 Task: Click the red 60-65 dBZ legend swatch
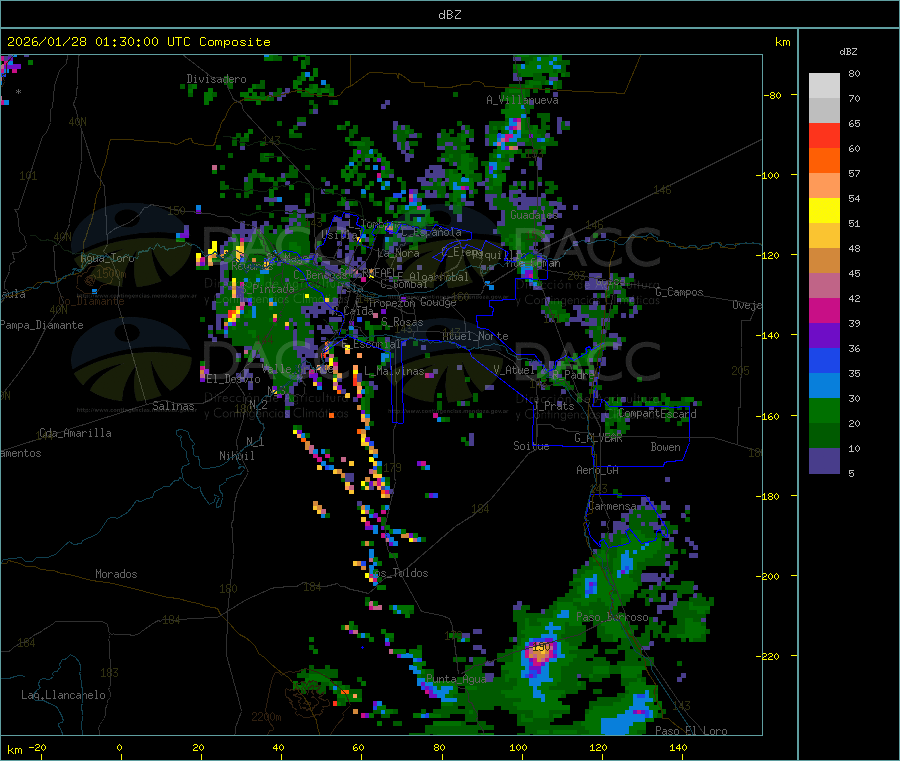824,135
